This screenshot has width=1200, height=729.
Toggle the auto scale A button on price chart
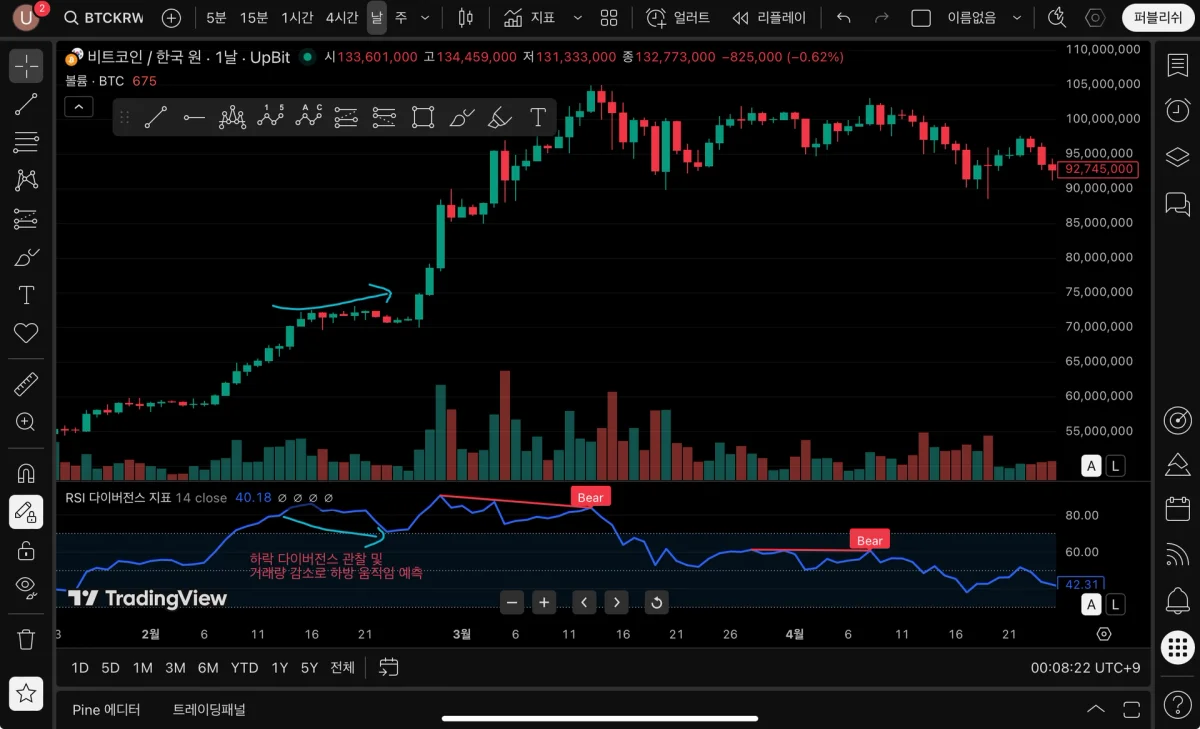[1092, 465]
